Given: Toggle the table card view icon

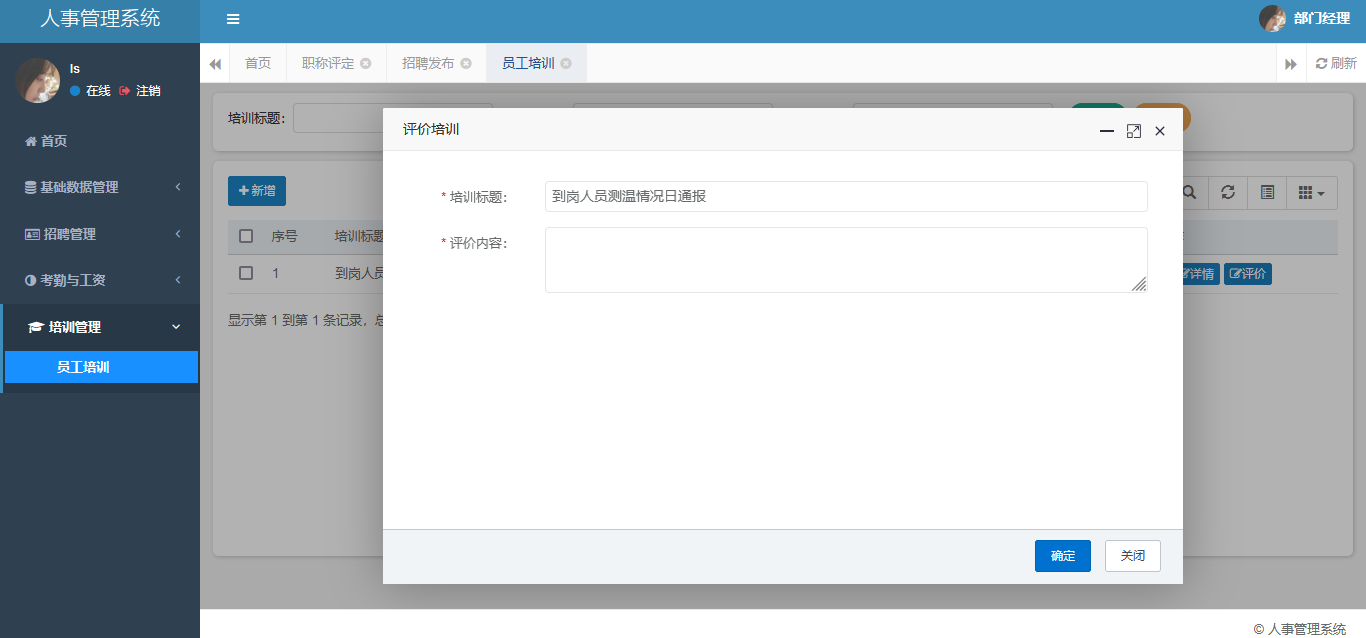Looking at the screenshot, I should tap(1267, 192).
